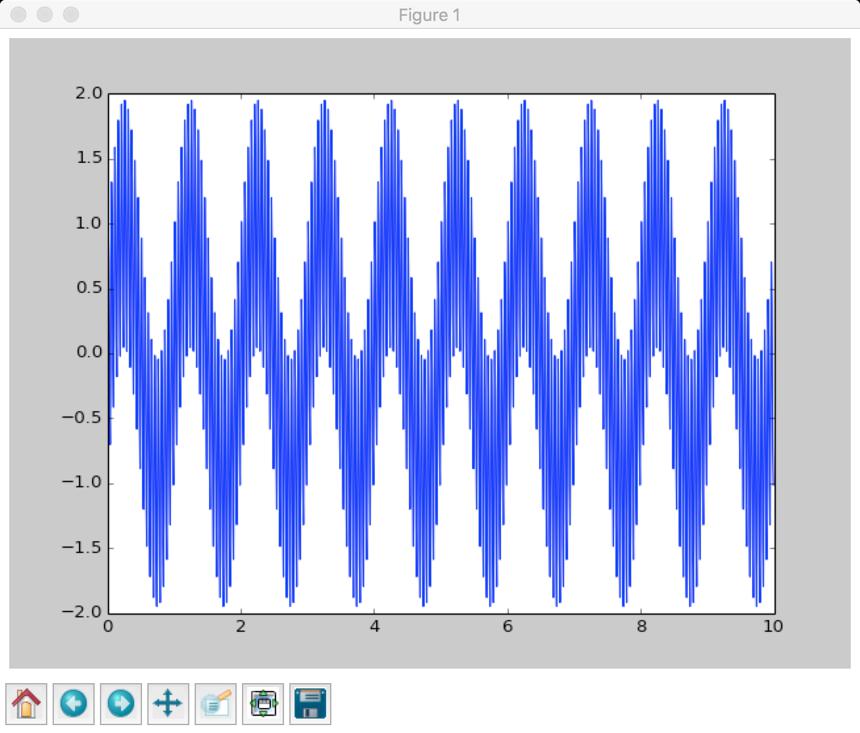This screenshot has width=860, height=733.
Task: Click the 2.0 label on the y-axis
Action: [89, 94]
